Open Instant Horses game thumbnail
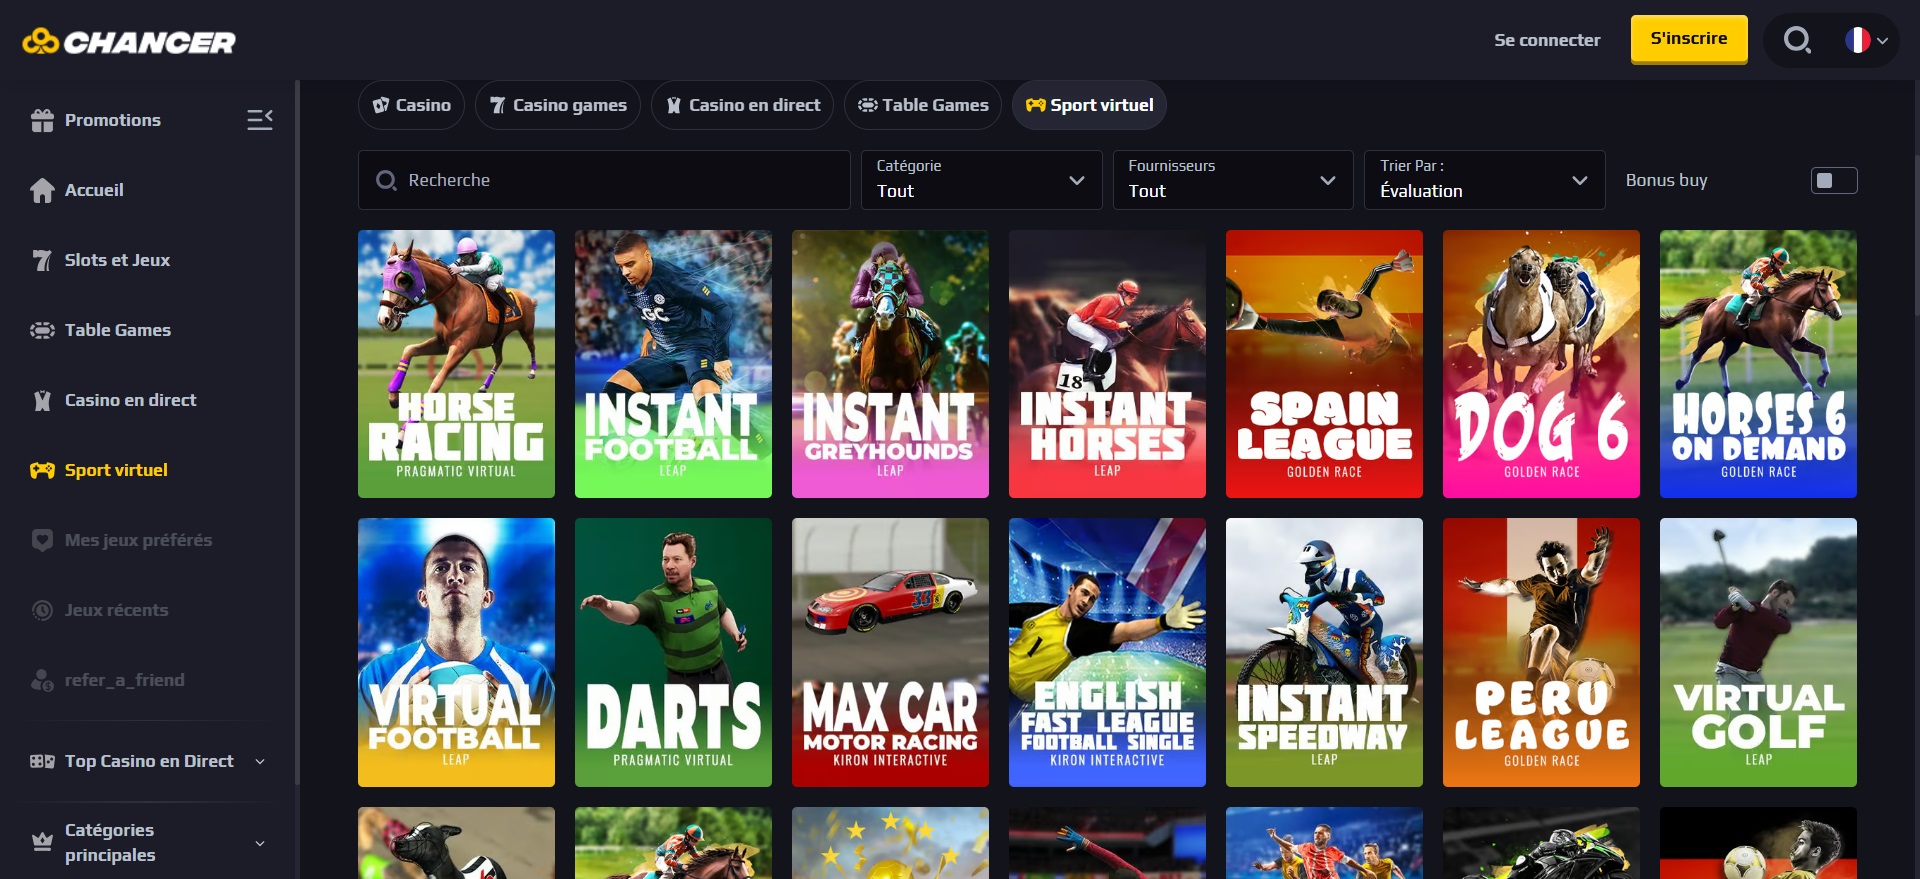The image size is (1920, 879). (x=1107, y=364)
